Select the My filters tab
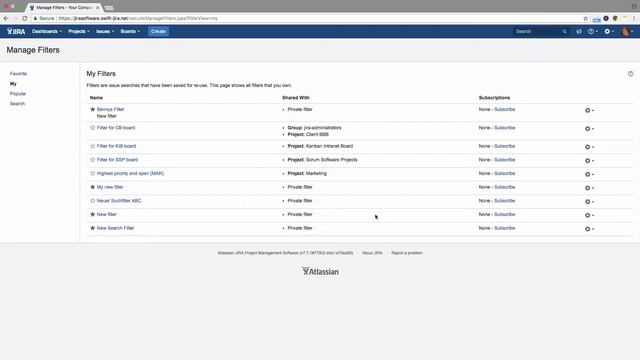 click(x=13, y=84)
